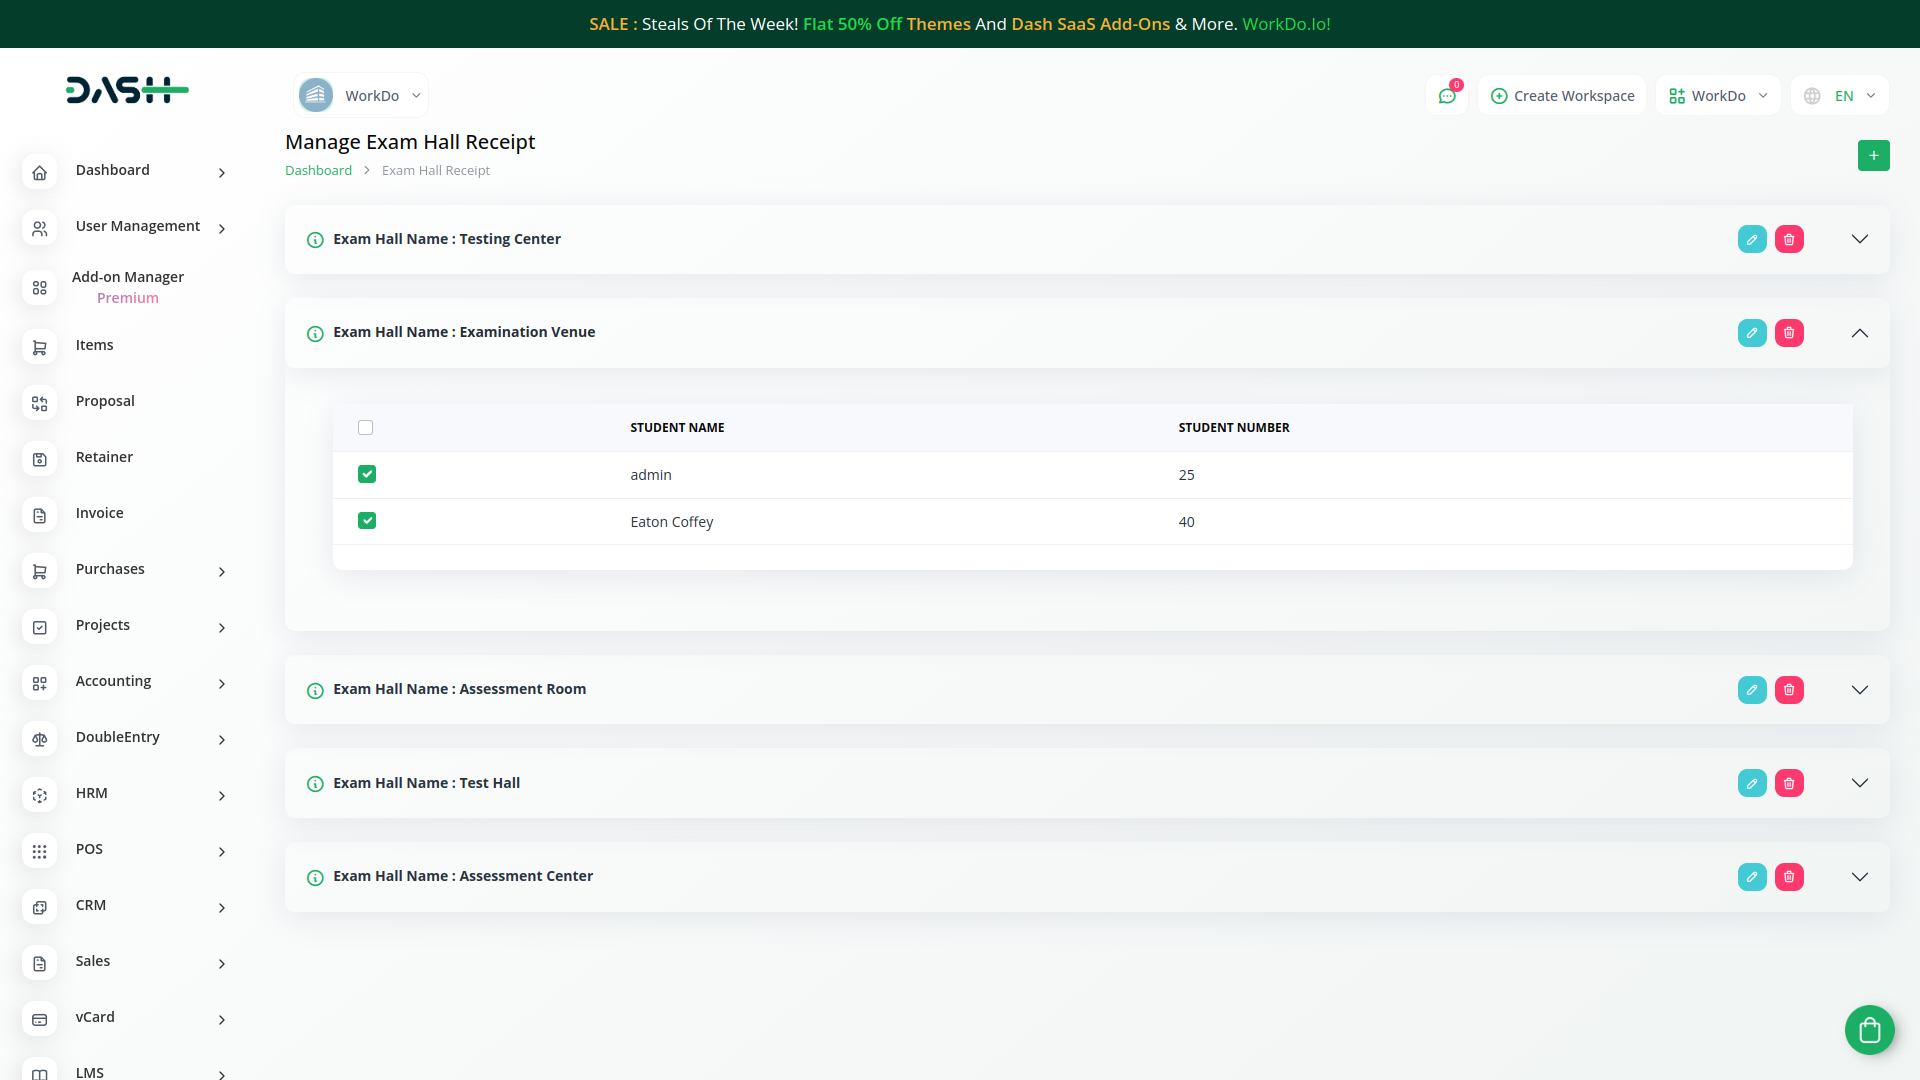Screen dimensions: 1920x1080
Task: Click edit icon for Testing Center hall
Action: 1752,240
